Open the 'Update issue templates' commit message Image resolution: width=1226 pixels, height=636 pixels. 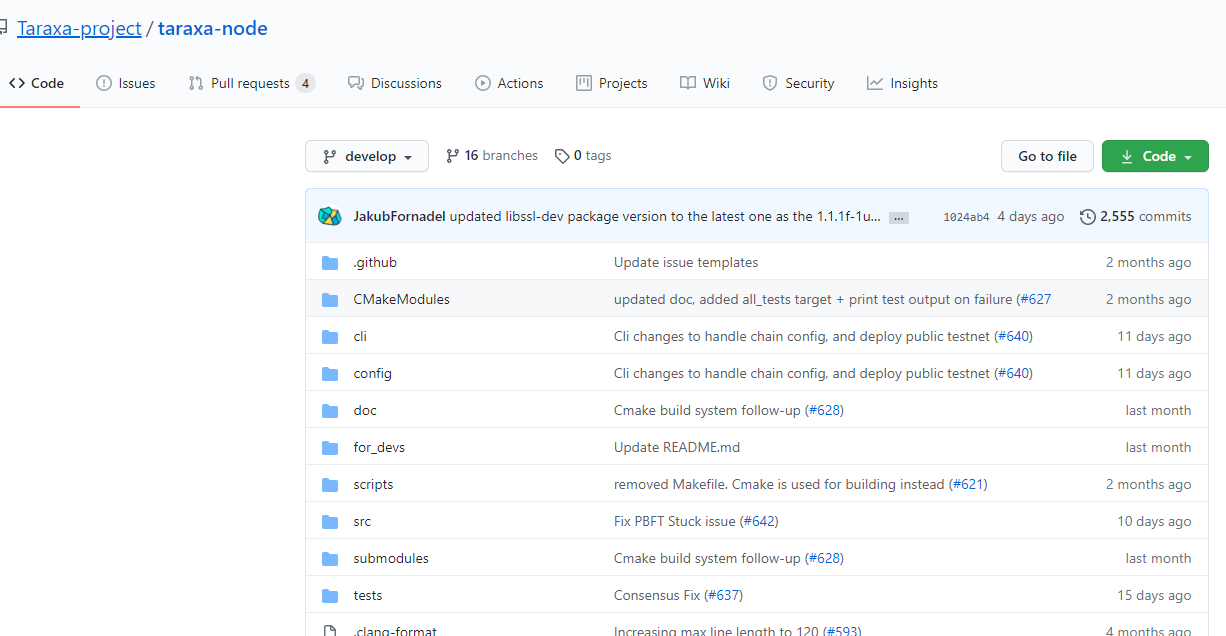coord(686,262)
